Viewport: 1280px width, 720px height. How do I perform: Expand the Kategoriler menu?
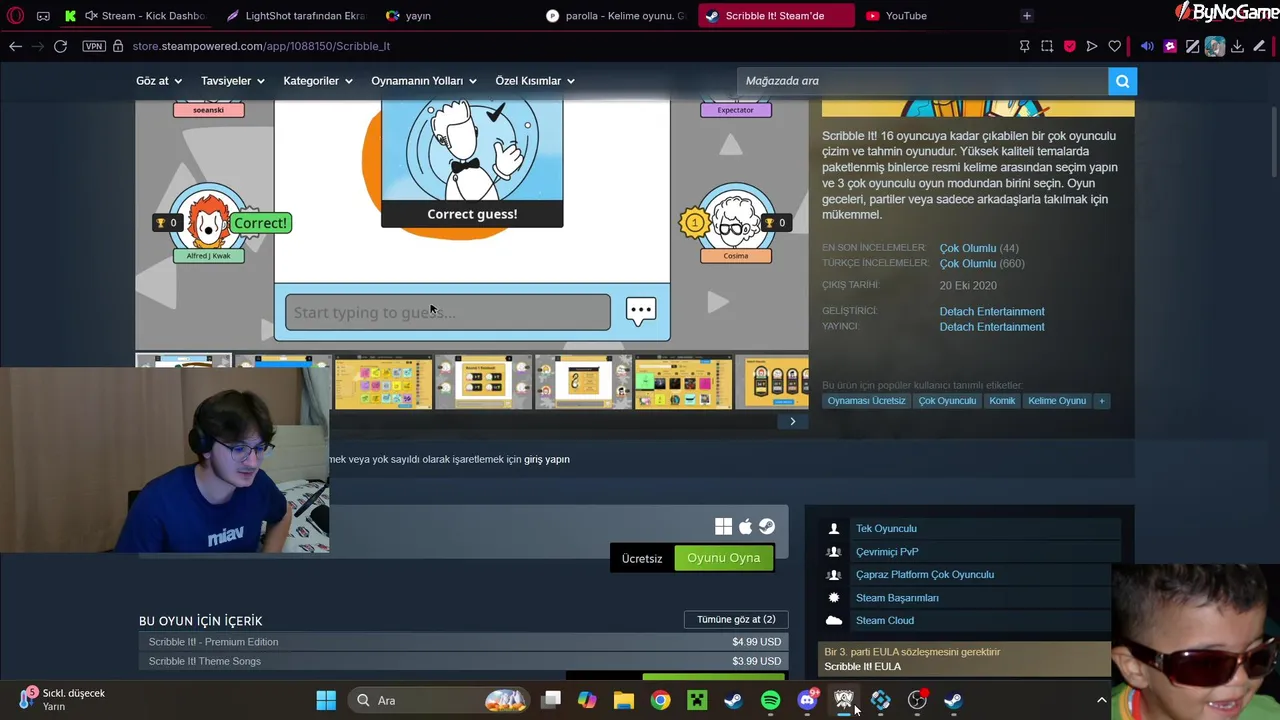(318, 81)
